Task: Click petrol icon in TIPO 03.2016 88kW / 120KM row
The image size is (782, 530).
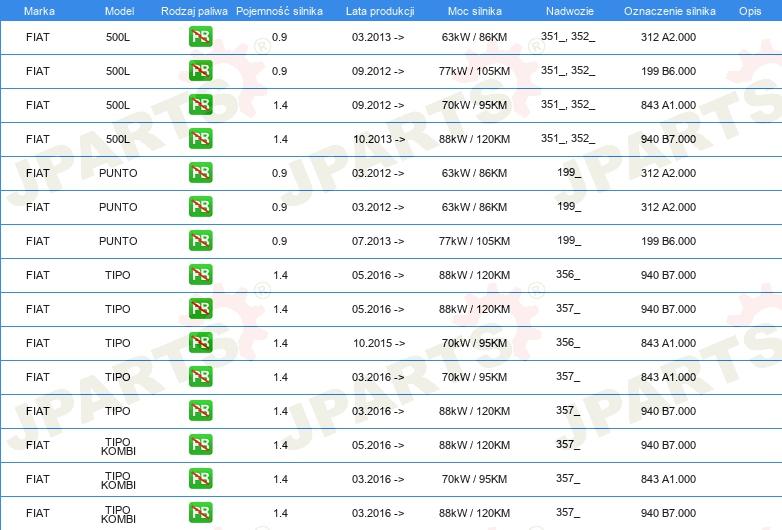Action: (x=200, y=411)
